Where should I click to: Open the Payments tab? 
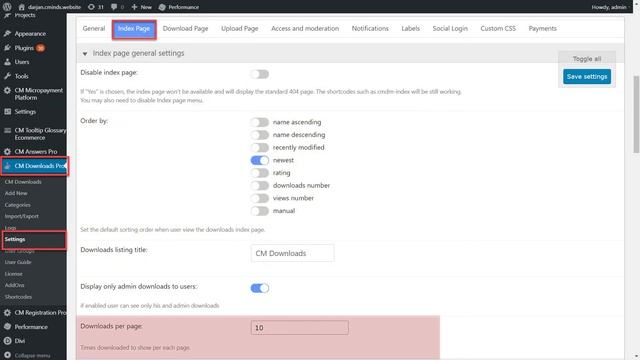click(x=542, y=29)
